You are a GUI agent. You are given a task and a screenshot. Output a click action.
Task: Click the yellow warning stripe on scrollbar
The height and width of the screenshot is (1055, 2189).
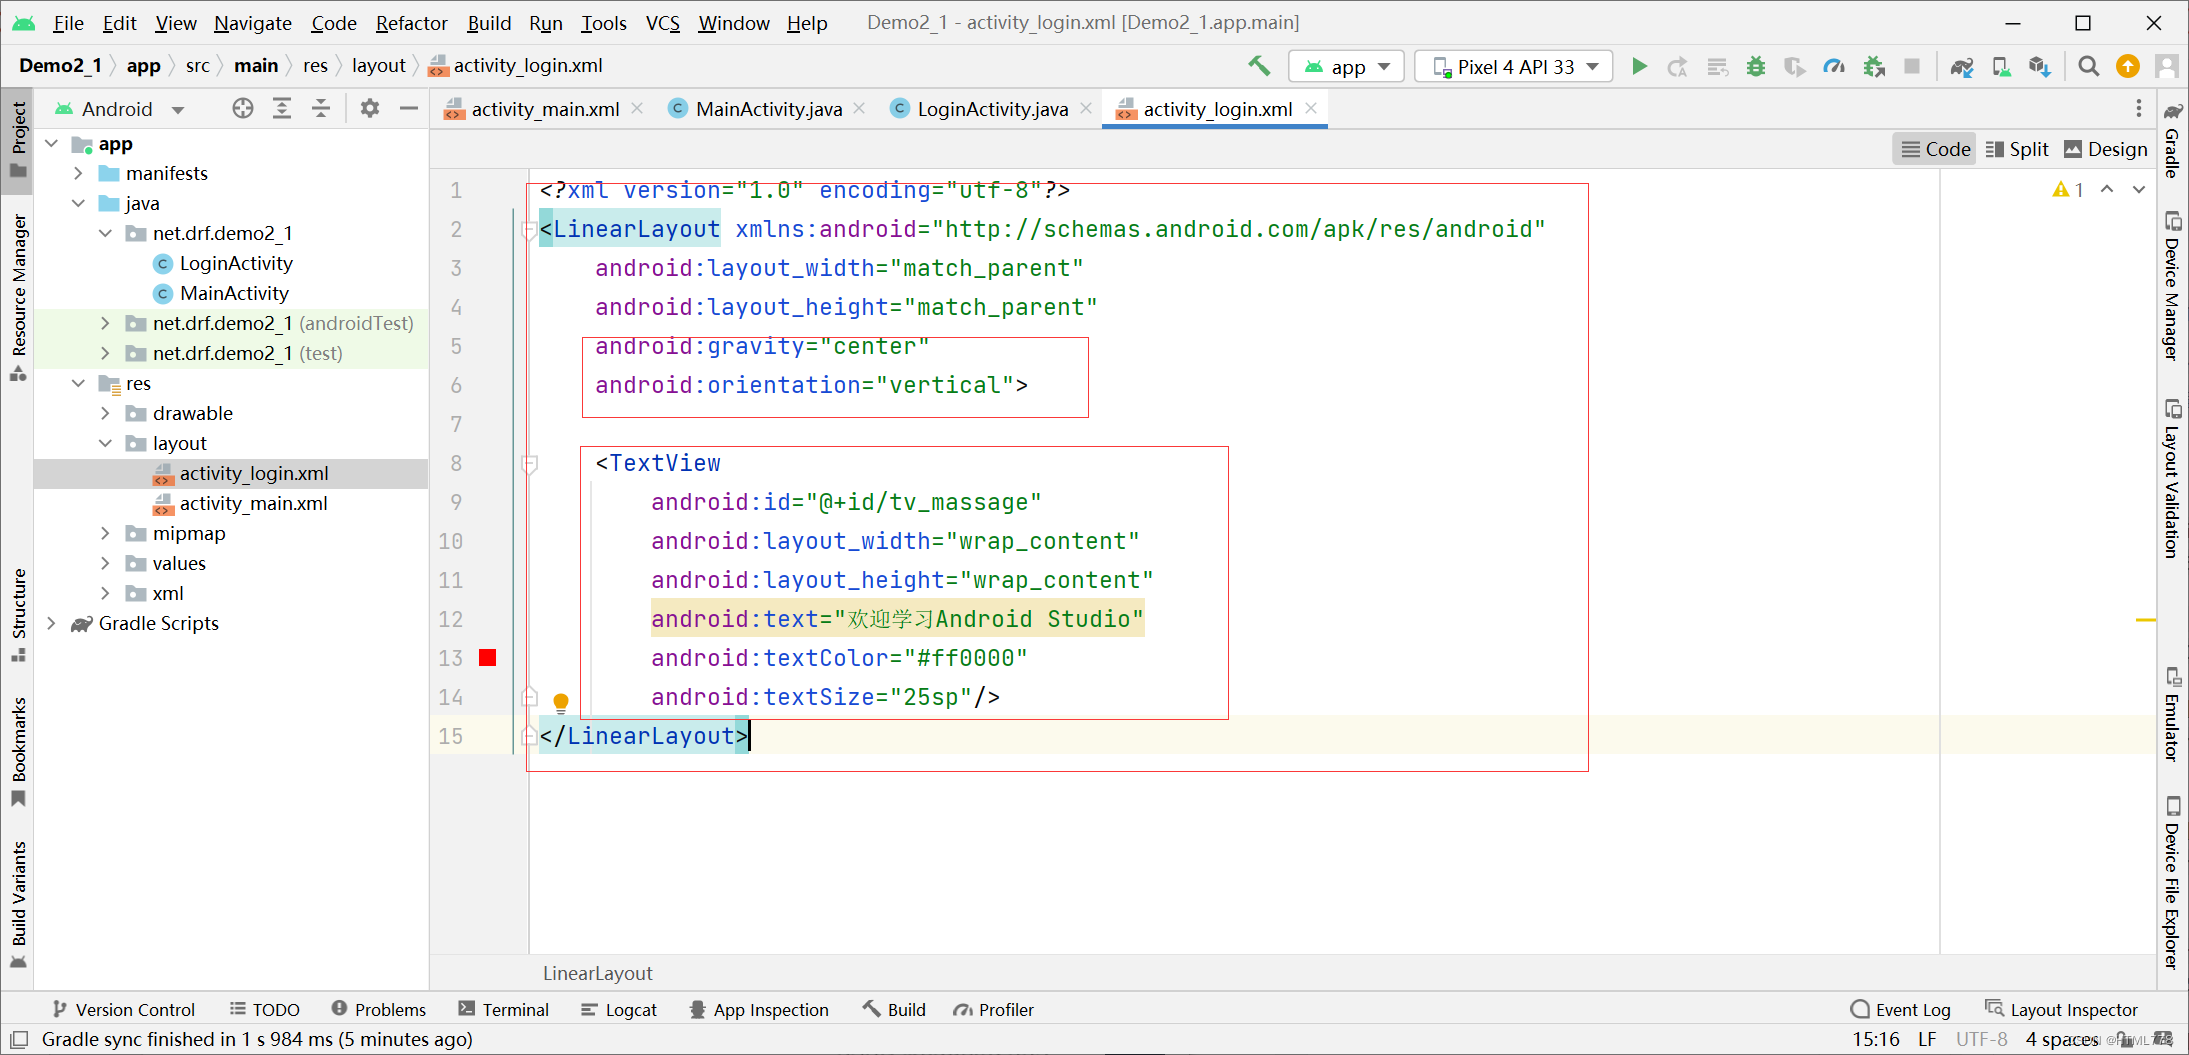2145,620
